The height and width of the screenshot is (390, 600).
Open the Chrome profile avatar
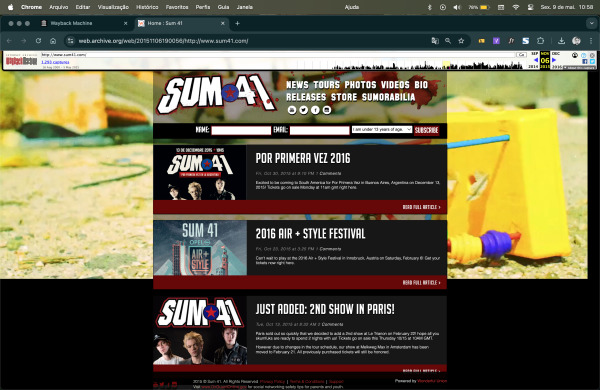coord(576,41)
